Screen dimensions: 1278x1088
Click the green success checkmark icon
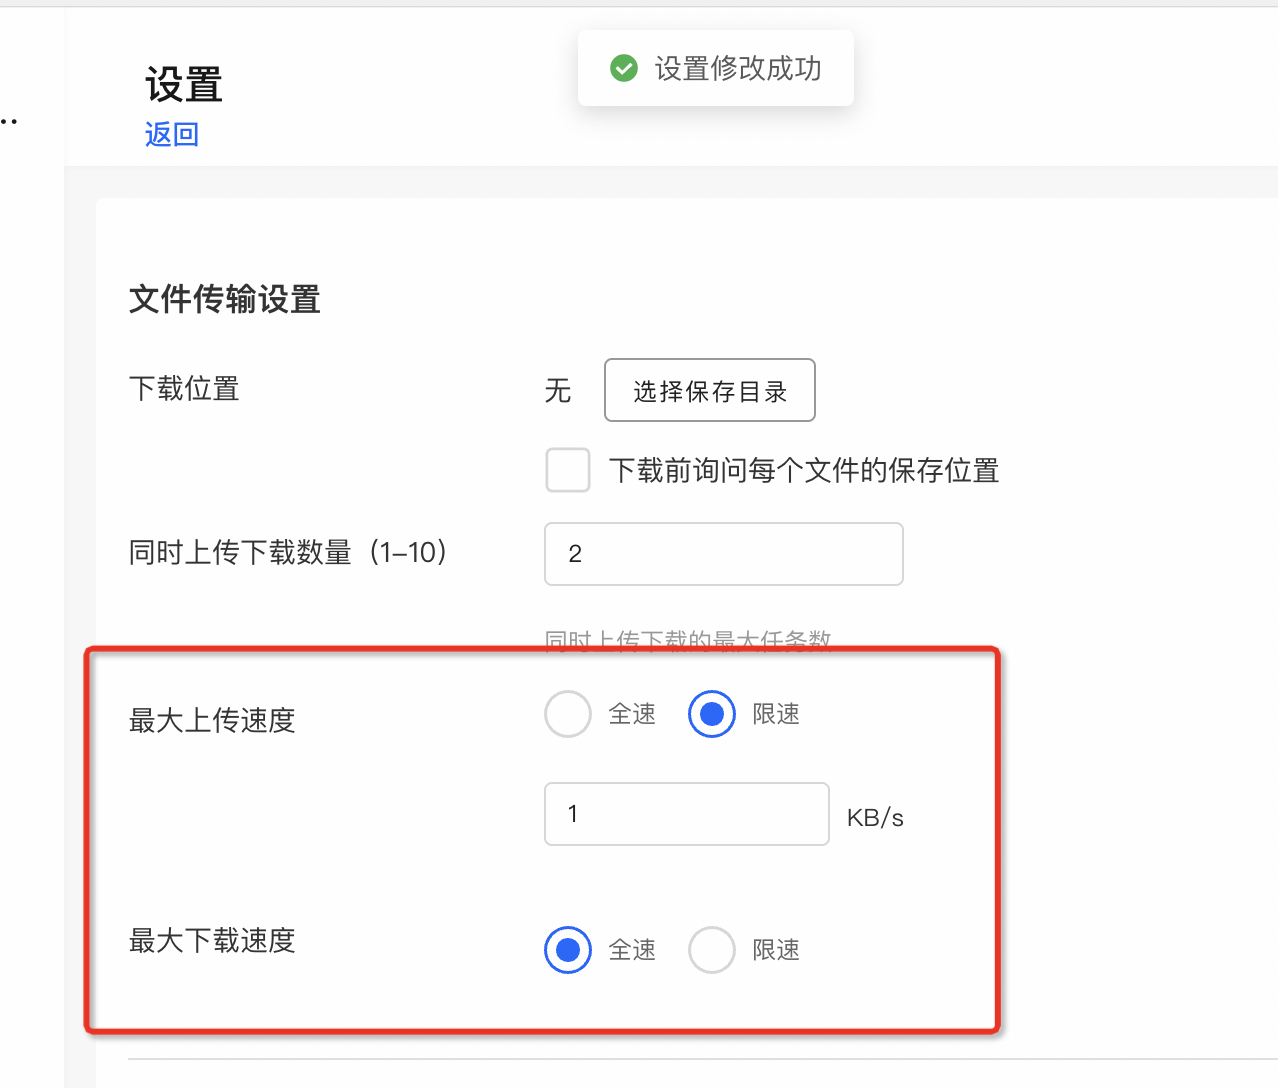coord(624,68)
